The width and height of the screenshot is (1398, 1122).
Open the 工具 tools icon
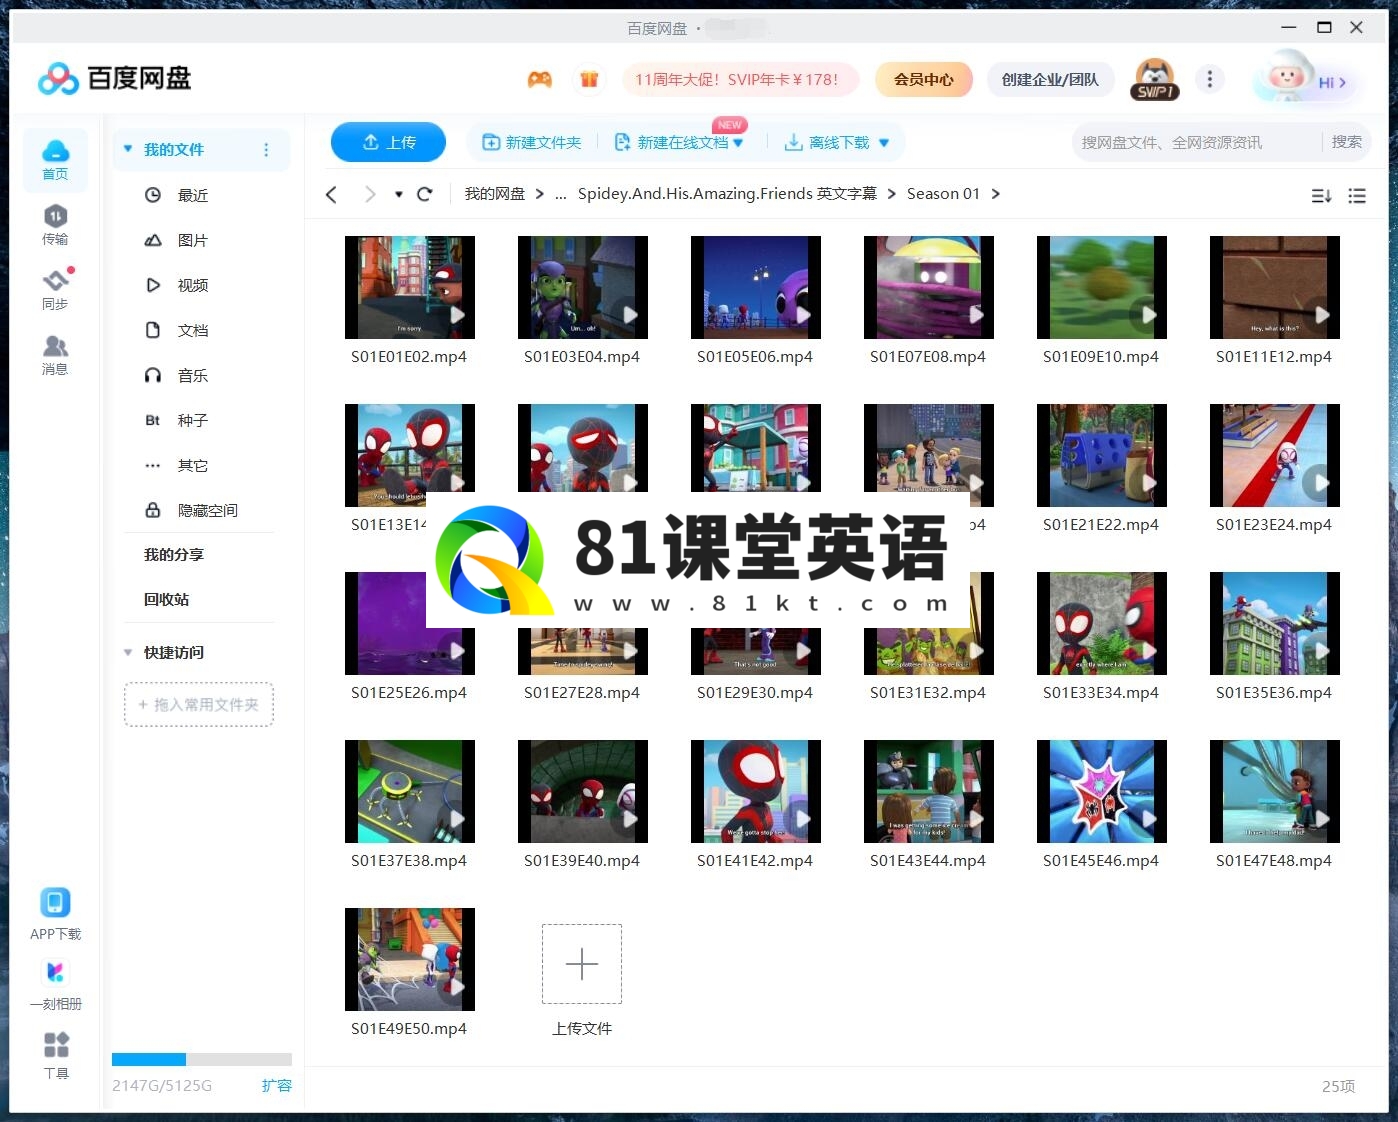(x=56, y=1044)
